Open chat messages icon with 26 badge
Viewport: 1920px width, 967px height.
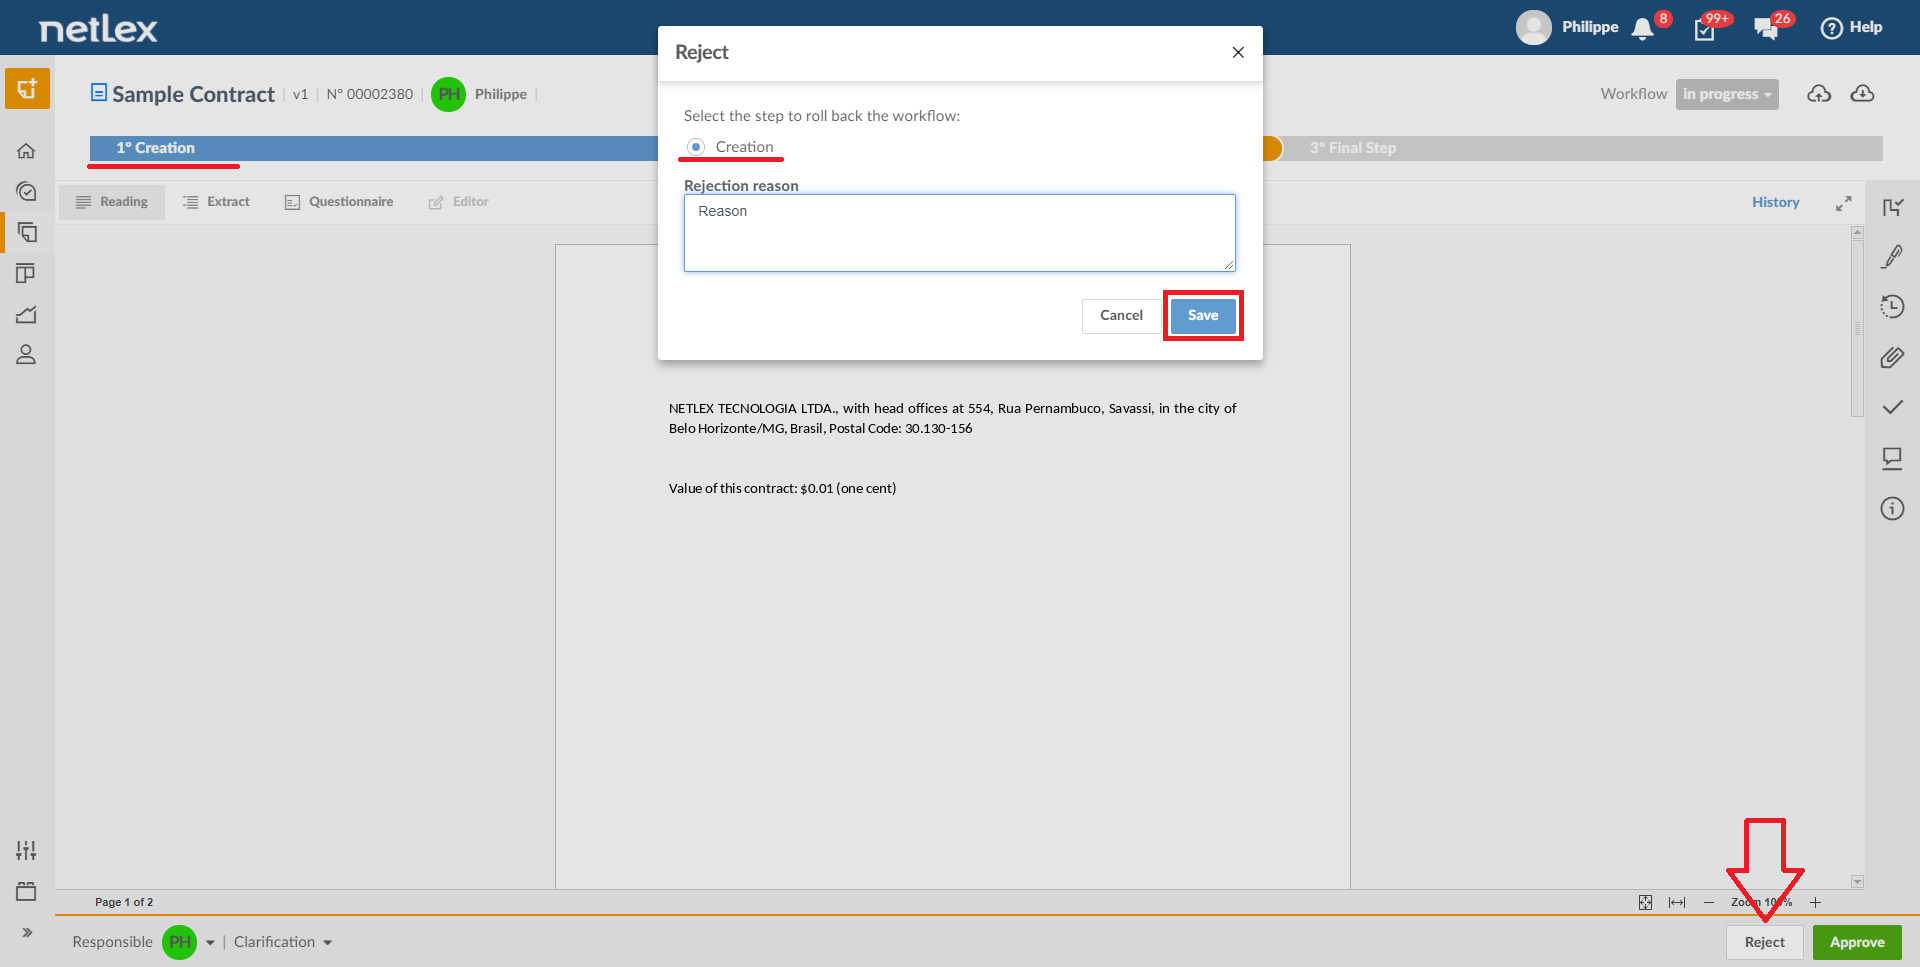coord(1766,29)
